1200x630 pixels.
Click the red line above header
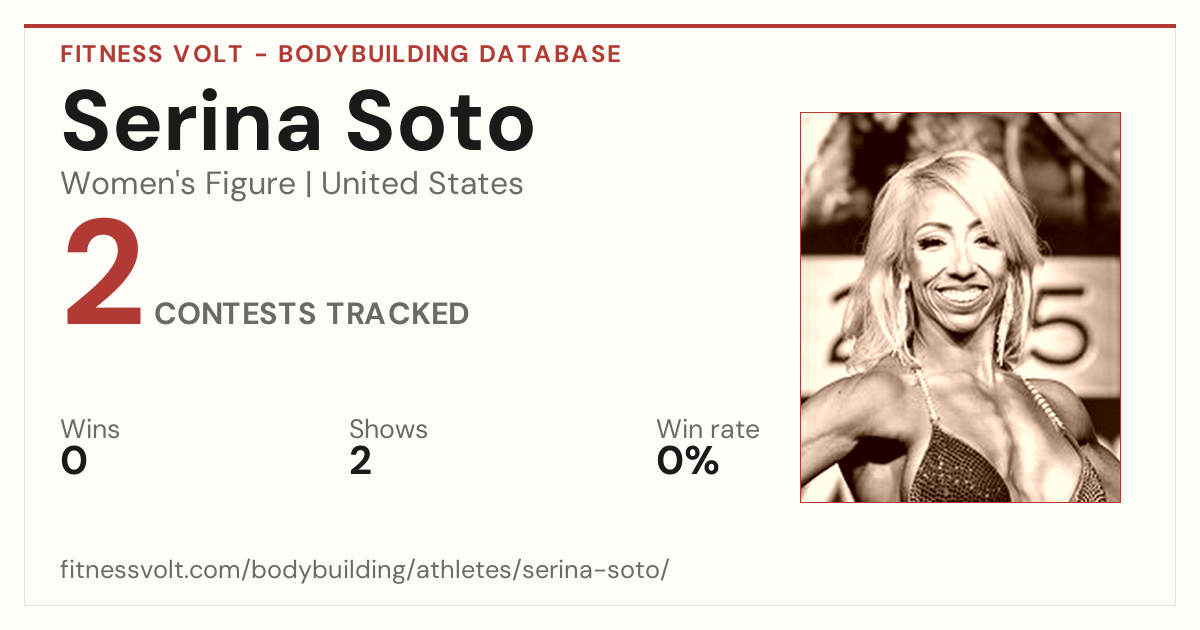click(600, 26)
